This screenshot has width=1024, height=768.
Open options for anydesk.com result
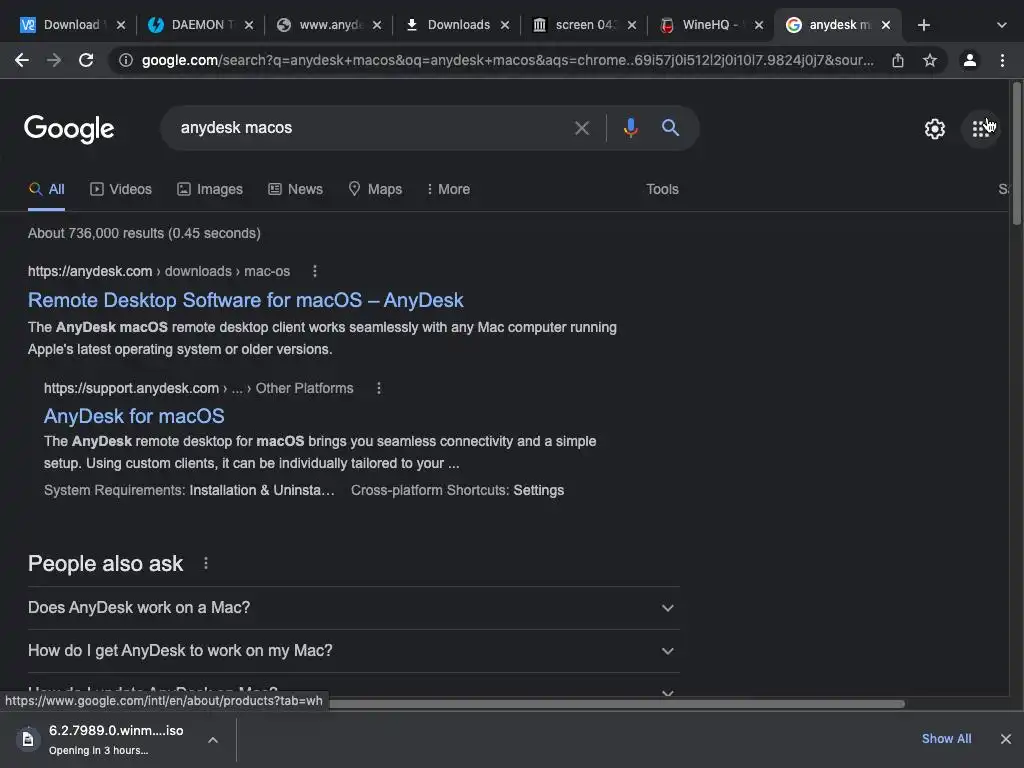click(315, 271)
